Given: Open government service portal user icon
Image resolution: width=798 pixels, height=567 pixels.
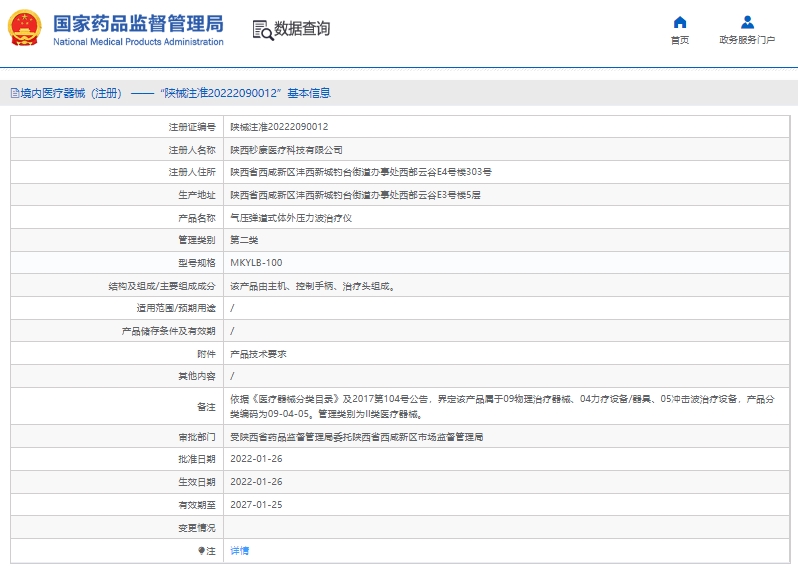Looking at the screenshot, I should (x=747, y=22).
